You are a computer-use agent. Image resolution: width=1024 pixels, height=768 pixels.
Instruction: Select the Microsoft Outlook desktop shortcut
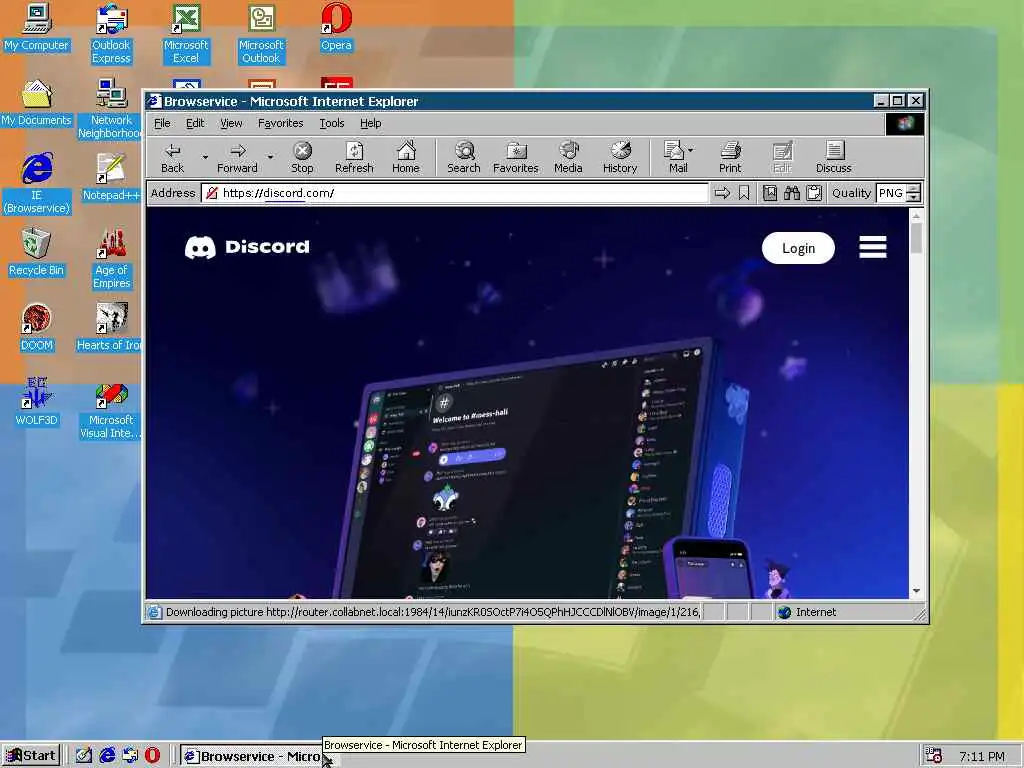[261, 34]
